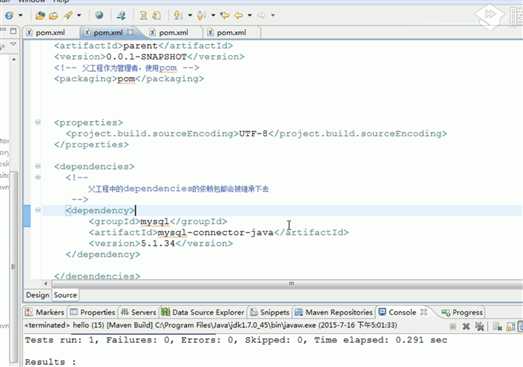Click the terminated hello Maven Build label
Image resolution: width=523 pixels, height=367 pixels.
point(211,325)
